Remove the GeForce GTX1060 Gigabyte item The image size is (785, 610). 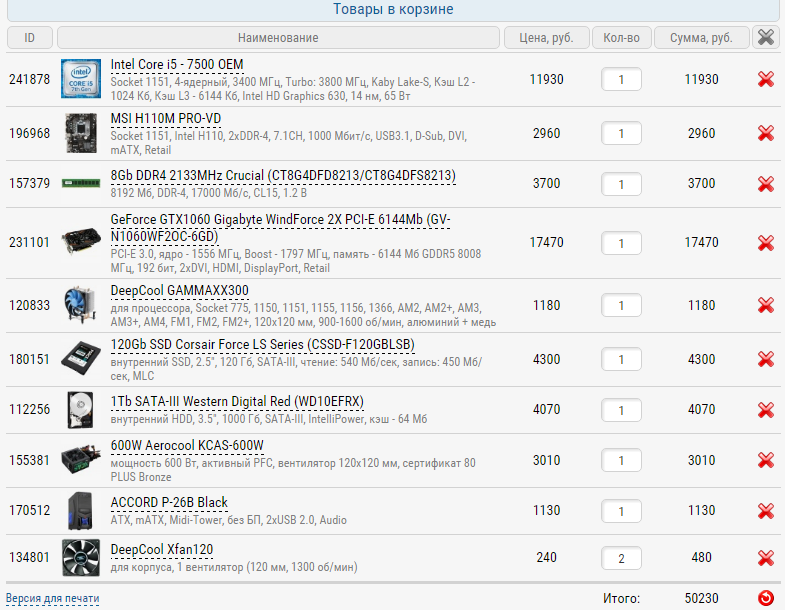pos(765,243)
